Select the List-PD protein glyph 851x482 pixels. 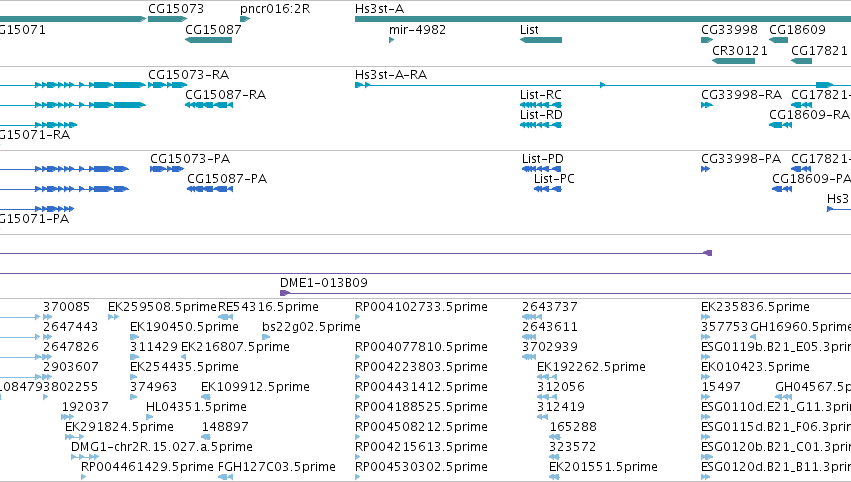pyautogui.click(x=541, y=169)
